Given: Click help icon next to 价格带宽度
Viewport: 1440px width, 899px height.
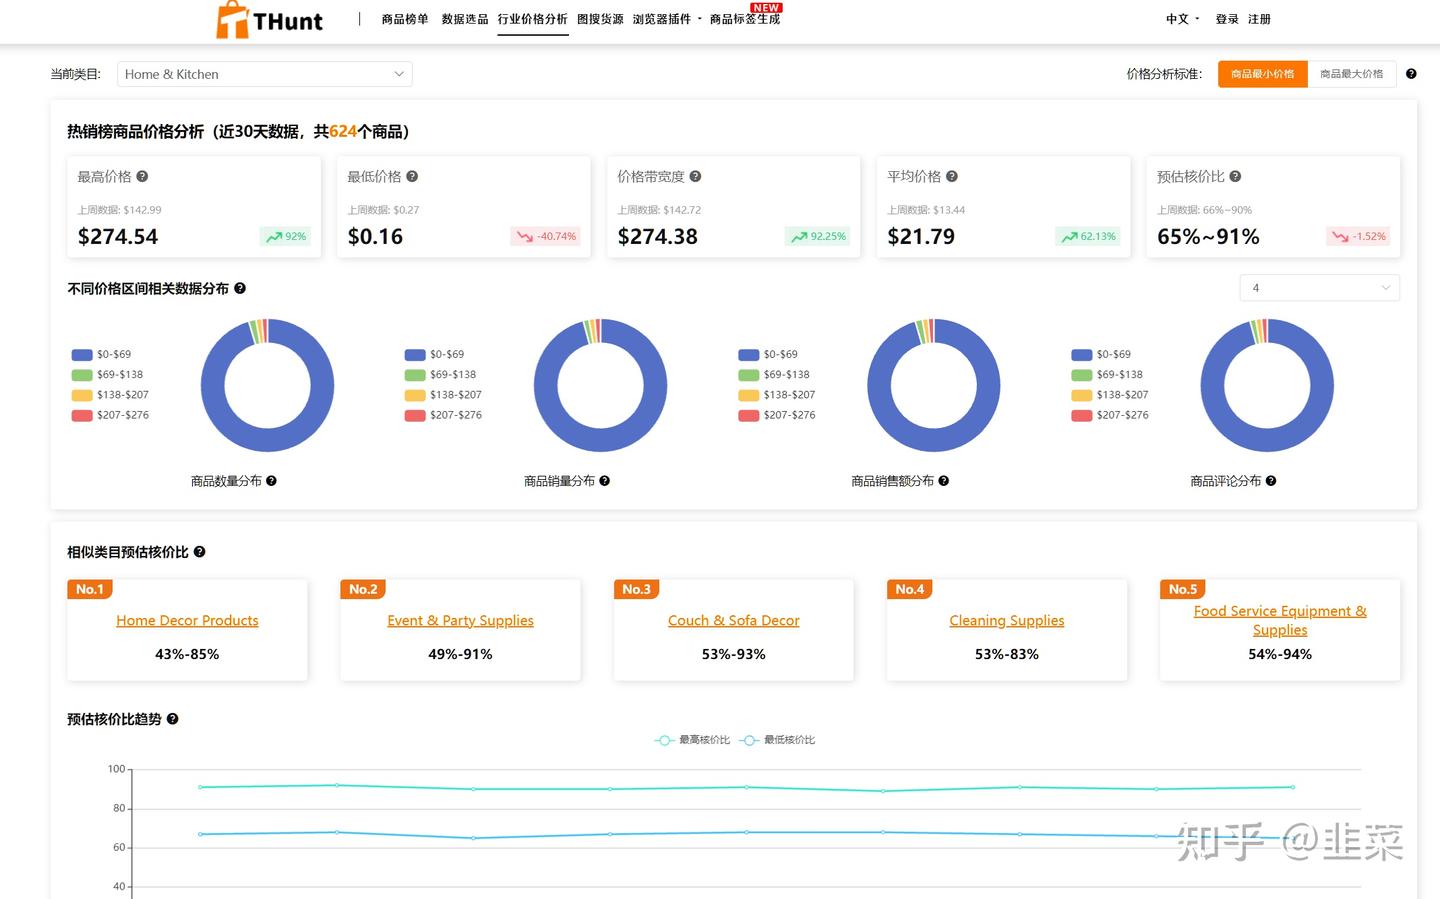Looking at the screenshot, I should coord(695,176).
